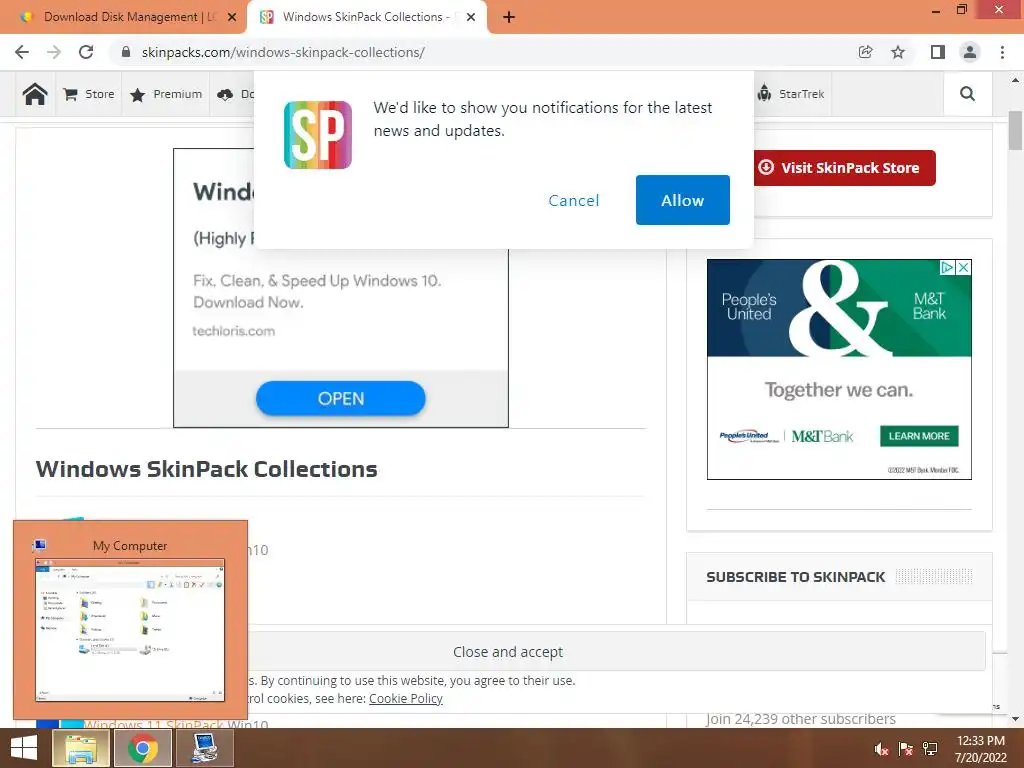This screenshot has height=768, width=1024.
Task: Open a new tab with the plus button
Action: (x=509, y=17)
